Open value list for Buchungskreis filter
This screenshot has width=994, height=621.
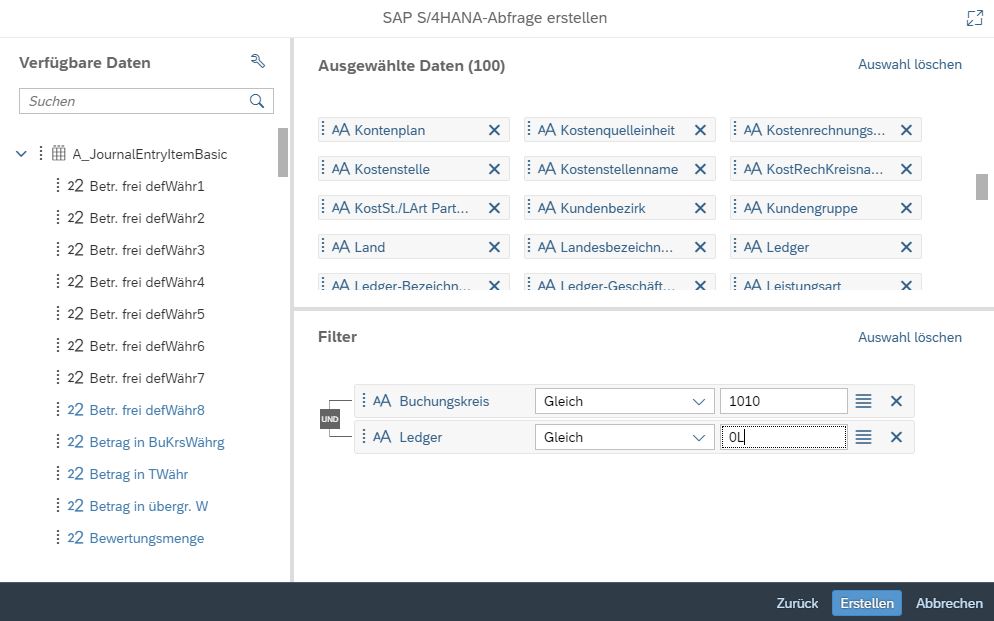click(863, 401)
